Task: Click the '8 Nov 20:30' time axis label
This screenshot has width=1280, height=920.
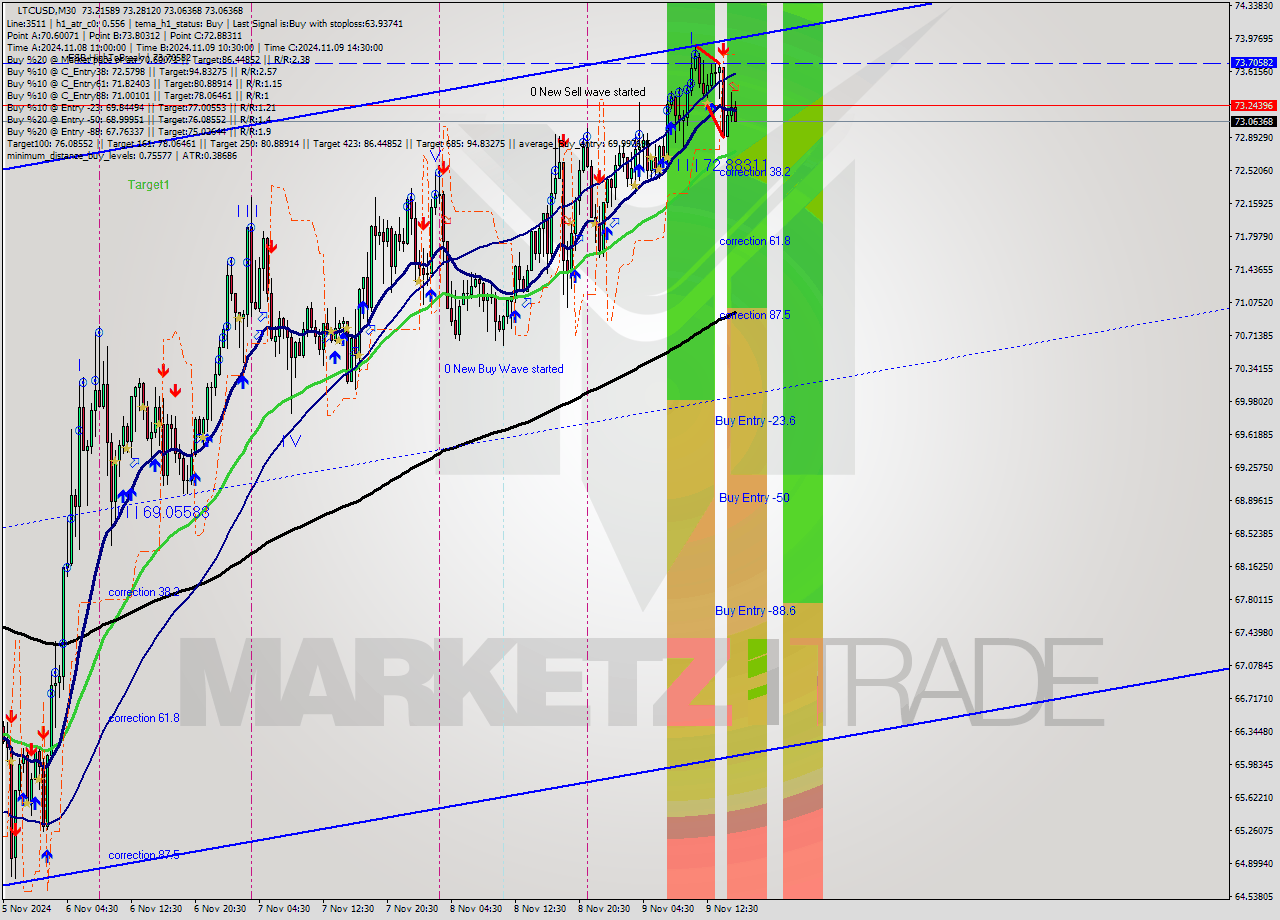Action: 603,909
